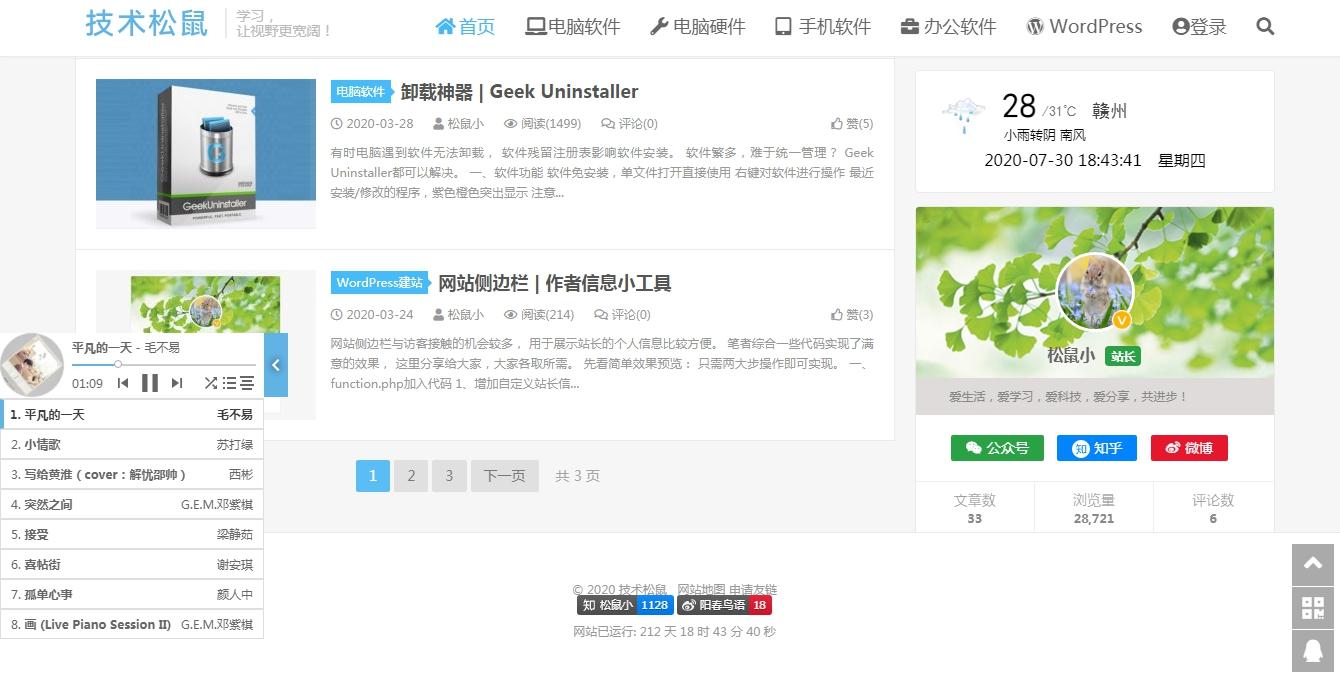The height and width of the screenshot is (675, 1340).
Task: Open the WordPress navigation menu item
Action: [x=1084, y=27]
